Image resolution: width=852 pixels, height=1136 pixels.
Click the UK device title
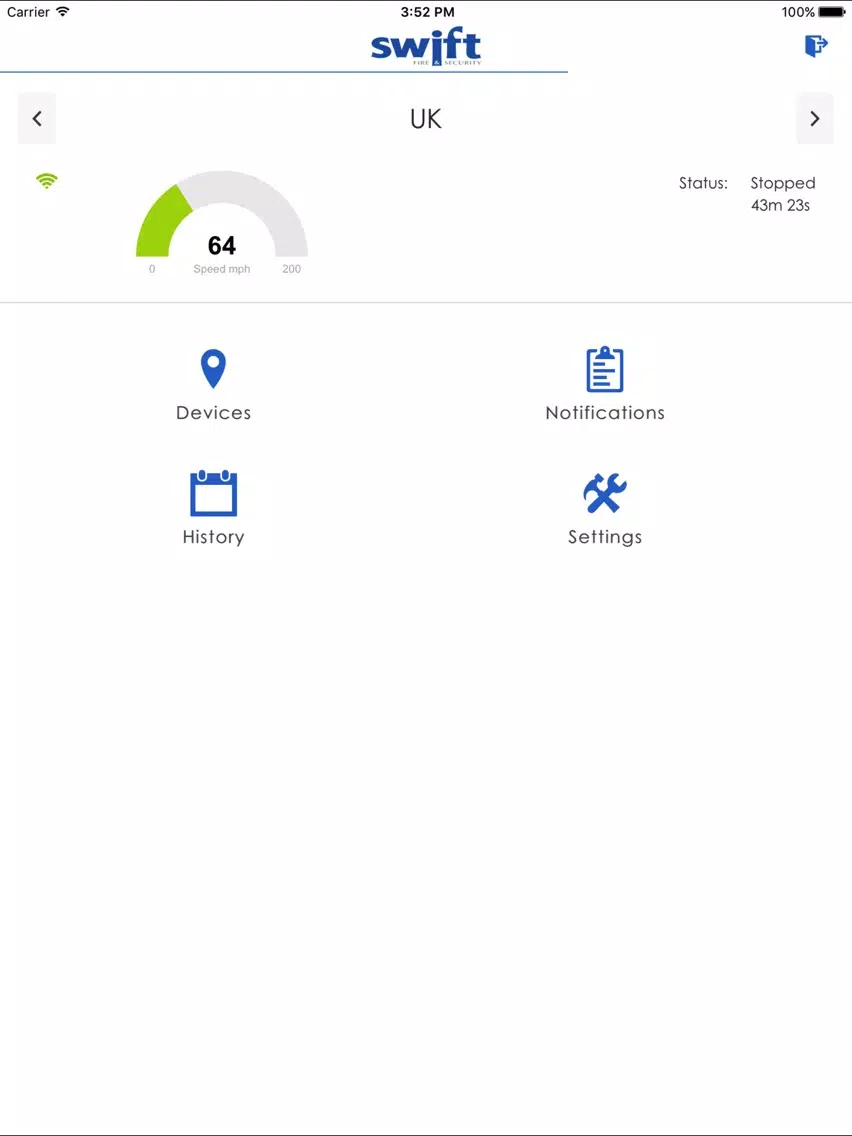coord(426,119)
